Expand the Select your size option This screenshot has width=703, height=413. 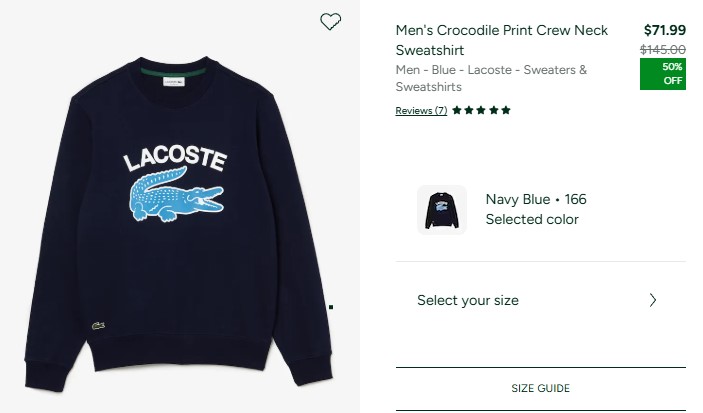pyautogui.click(x=540, y=300)
